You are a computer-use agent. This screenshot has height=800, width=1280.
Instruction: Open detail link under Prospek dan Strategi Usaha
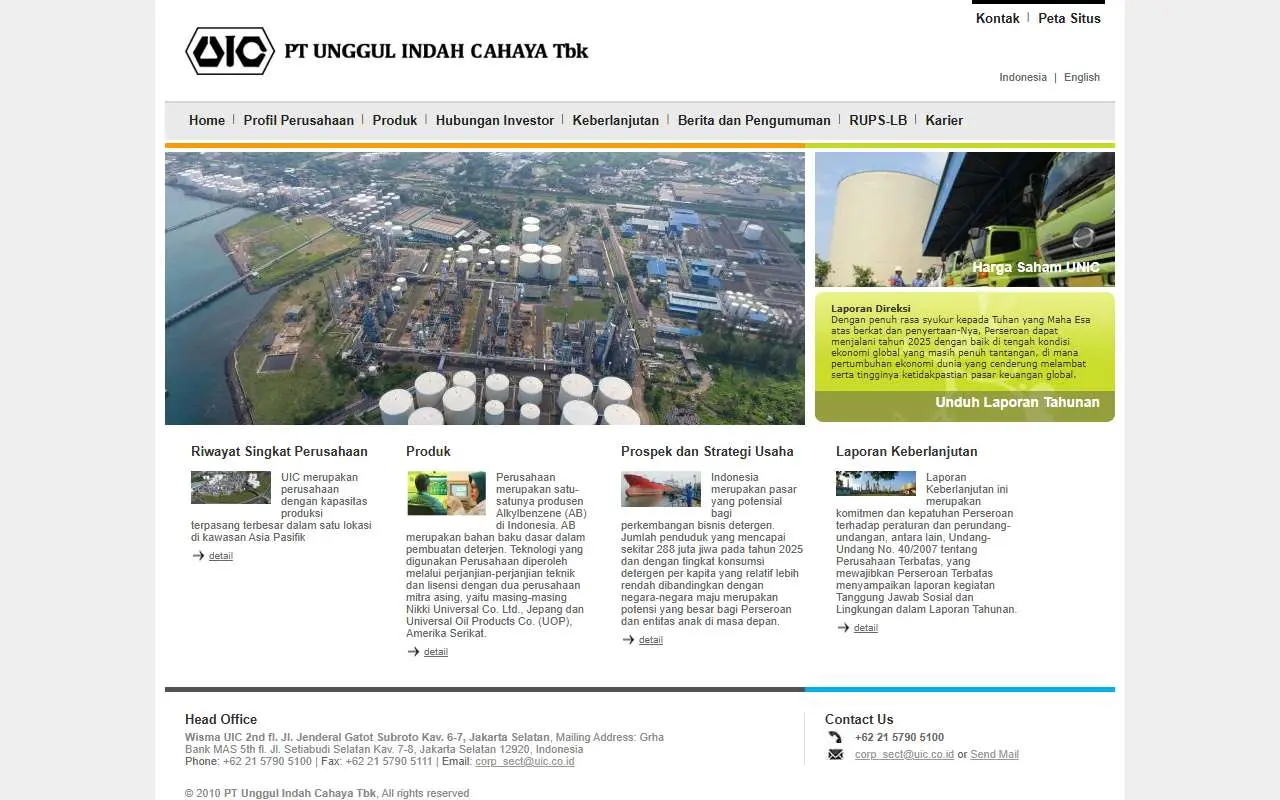click(651, 640)
